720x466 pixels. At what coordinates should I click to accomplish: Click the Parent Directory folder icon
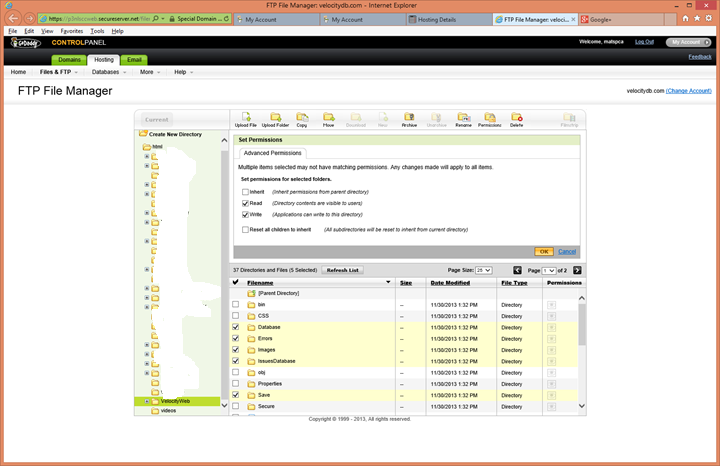[251, 293]
